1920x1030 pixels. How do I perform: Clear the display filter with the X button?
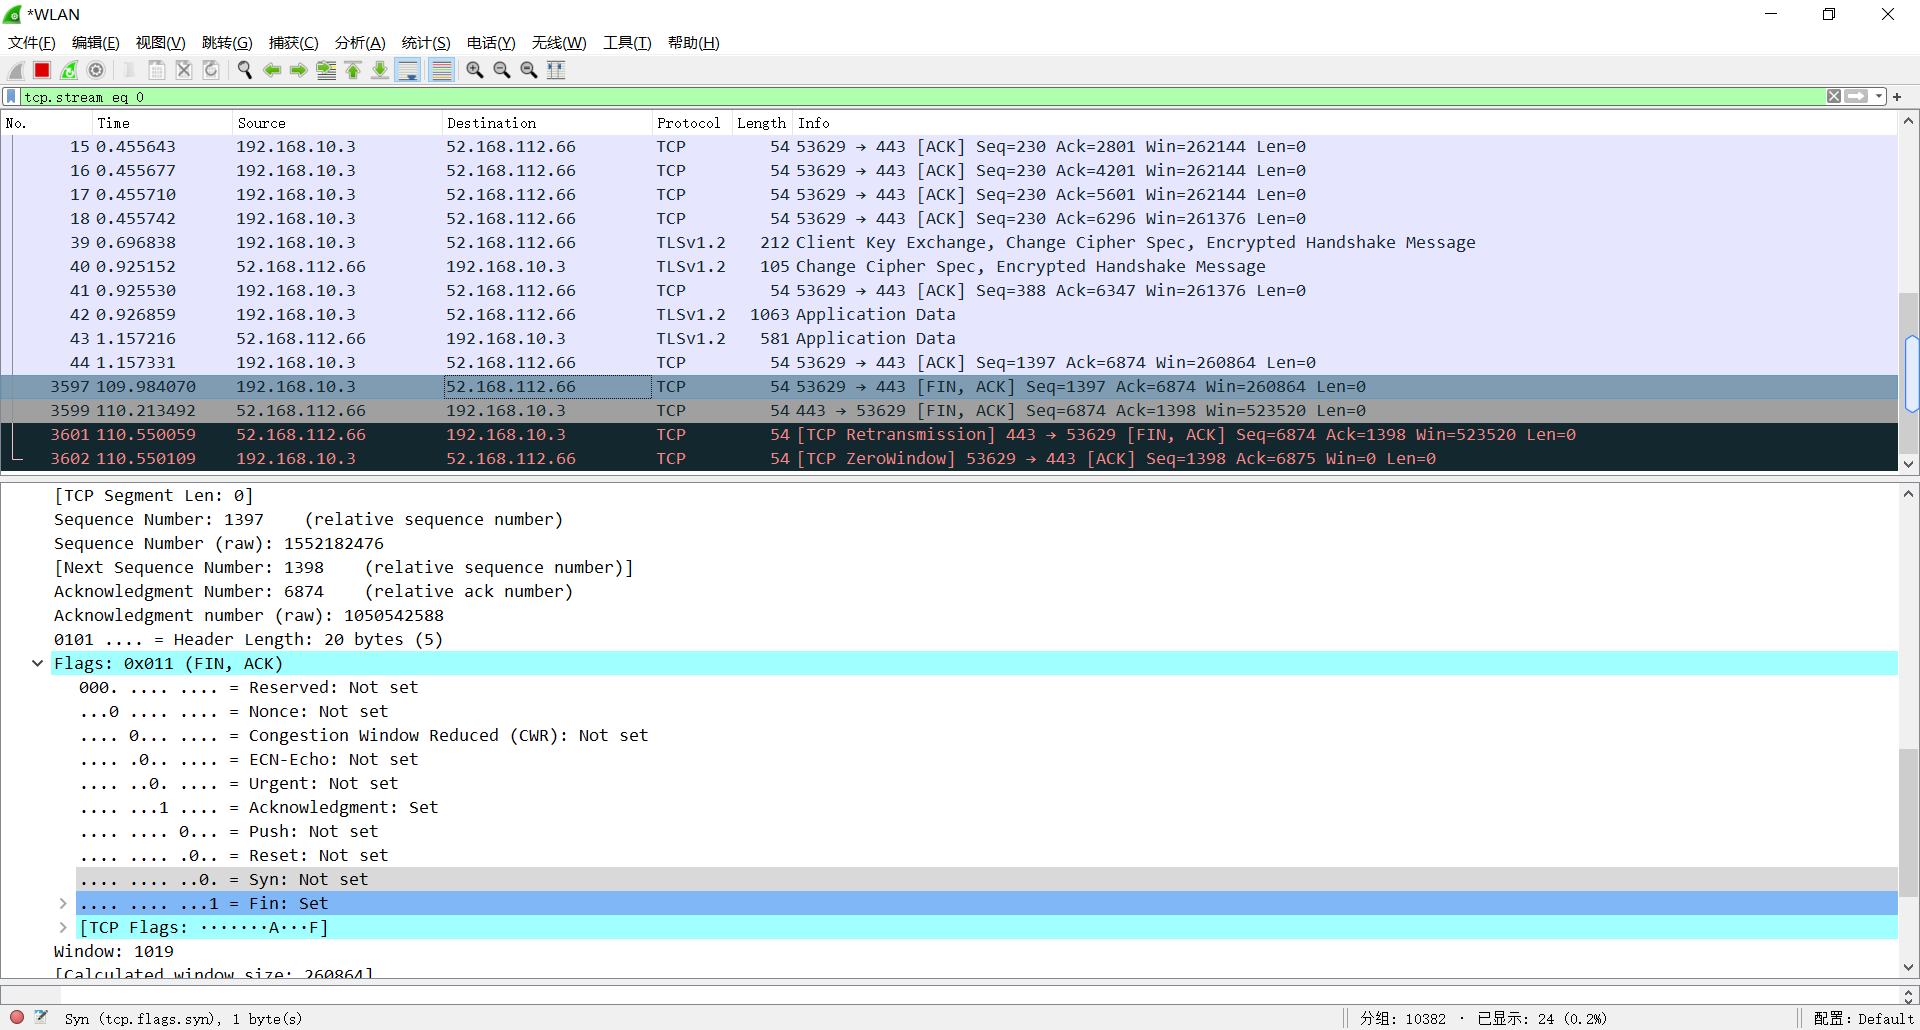[x=1834, y=96]
